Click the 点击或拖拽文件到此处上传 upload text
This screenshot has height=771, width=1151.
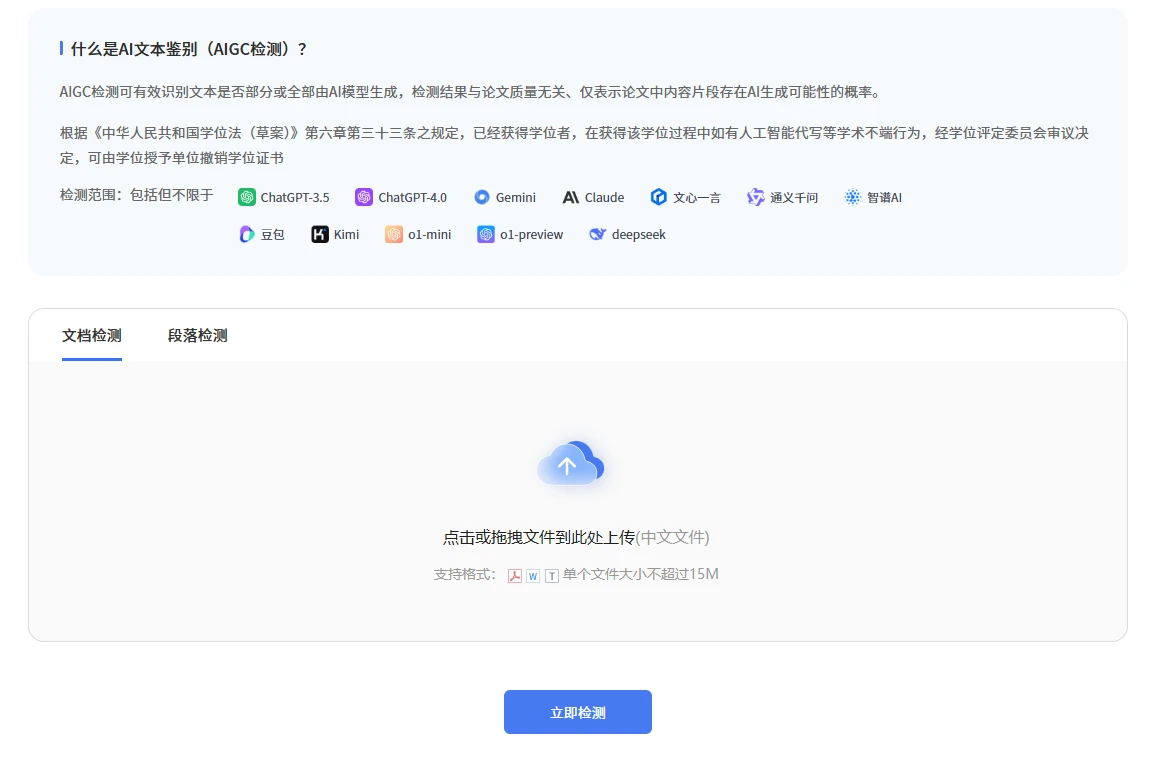coord(539,537)
